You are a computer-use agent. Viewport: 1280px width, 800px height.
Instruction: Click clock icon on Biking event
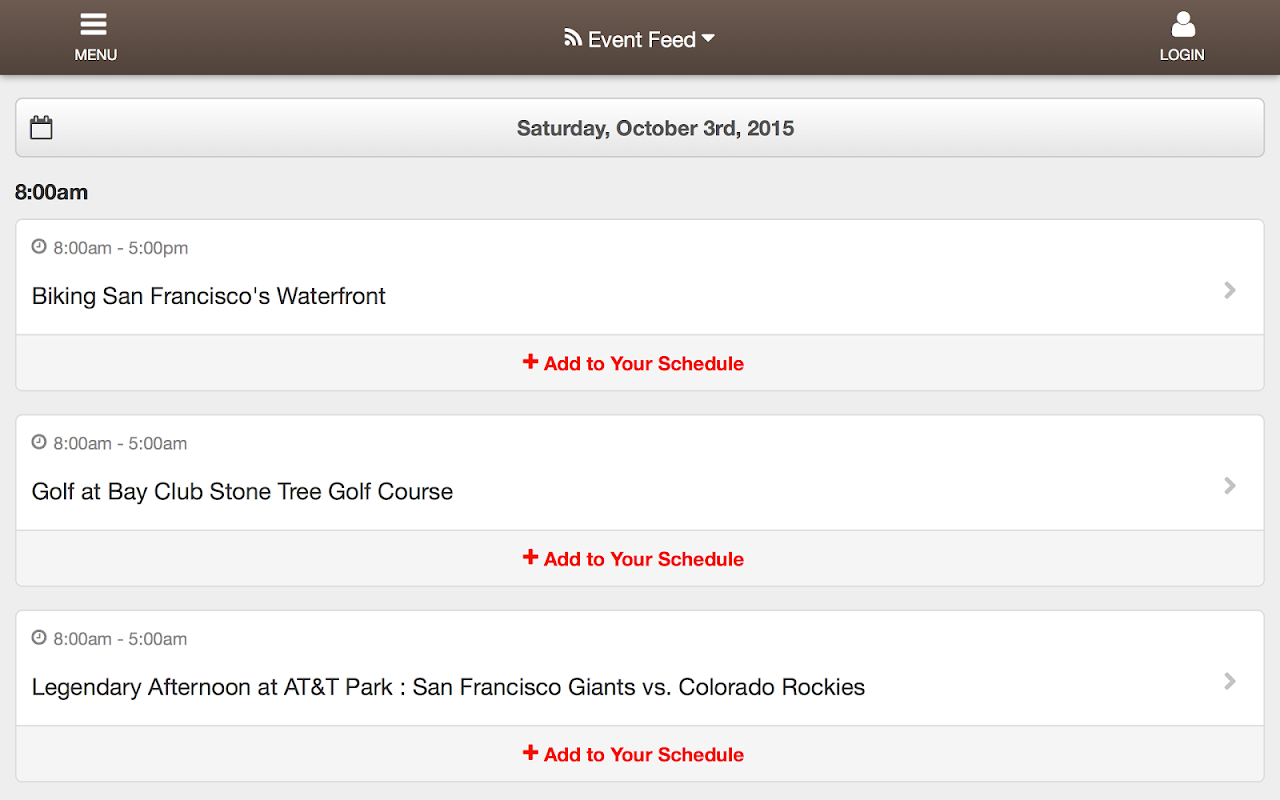pyautogui.click(x=39, y=246)
